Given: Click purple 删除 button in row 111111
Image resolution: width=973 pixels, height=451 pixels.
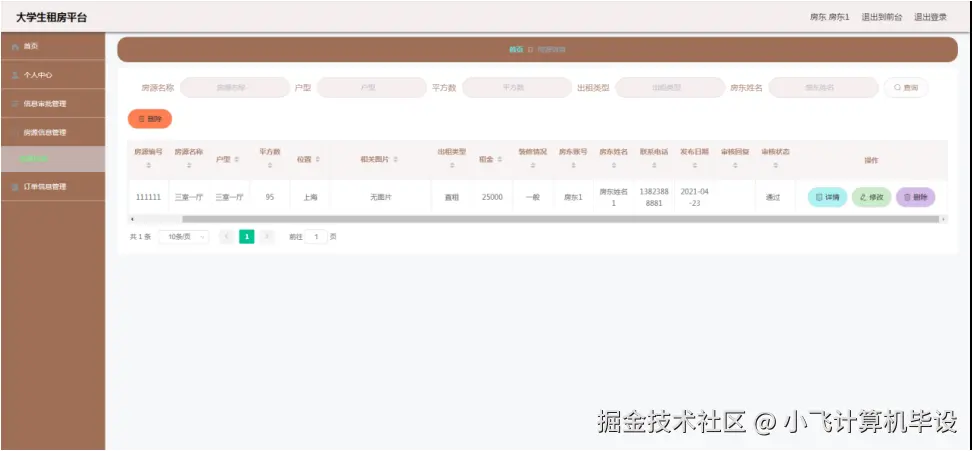Looking at the screenshot, I should click(x=915, y=197).
